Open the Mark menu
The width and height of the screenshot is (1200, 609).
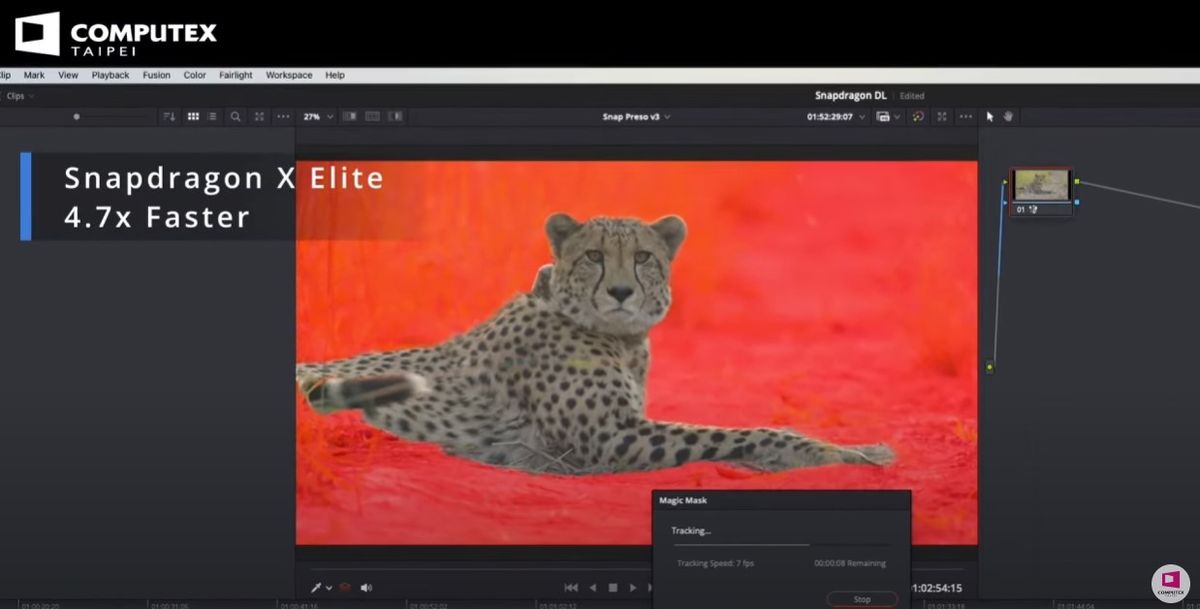click(x=34, y=75)
